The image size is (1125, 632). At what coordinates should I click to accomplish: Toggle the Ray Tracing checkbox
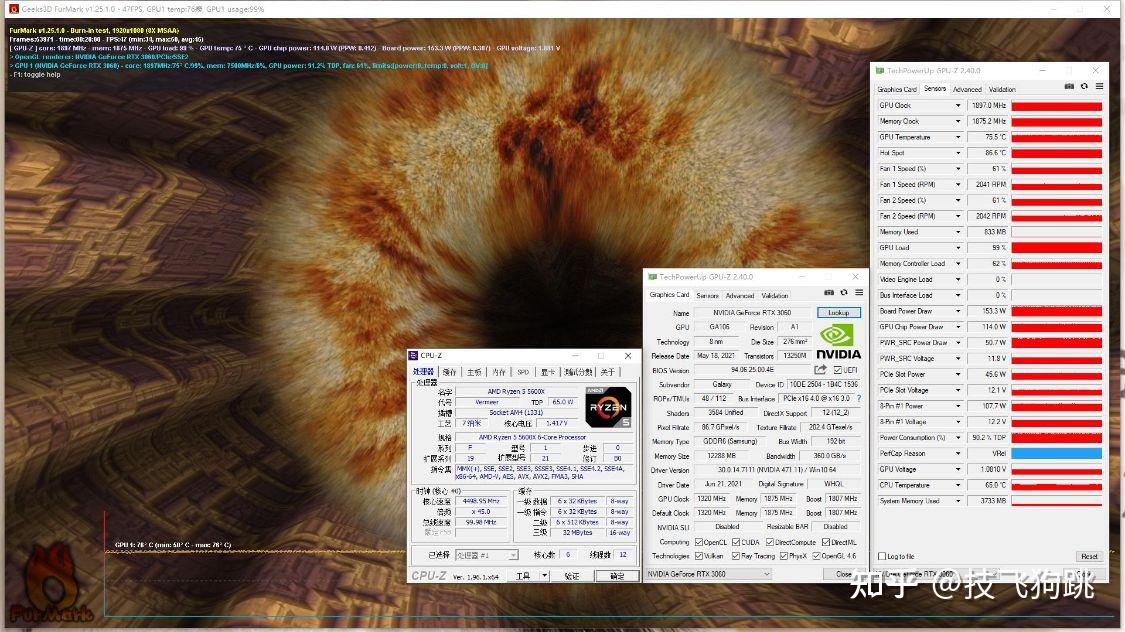tap(735, 556)
